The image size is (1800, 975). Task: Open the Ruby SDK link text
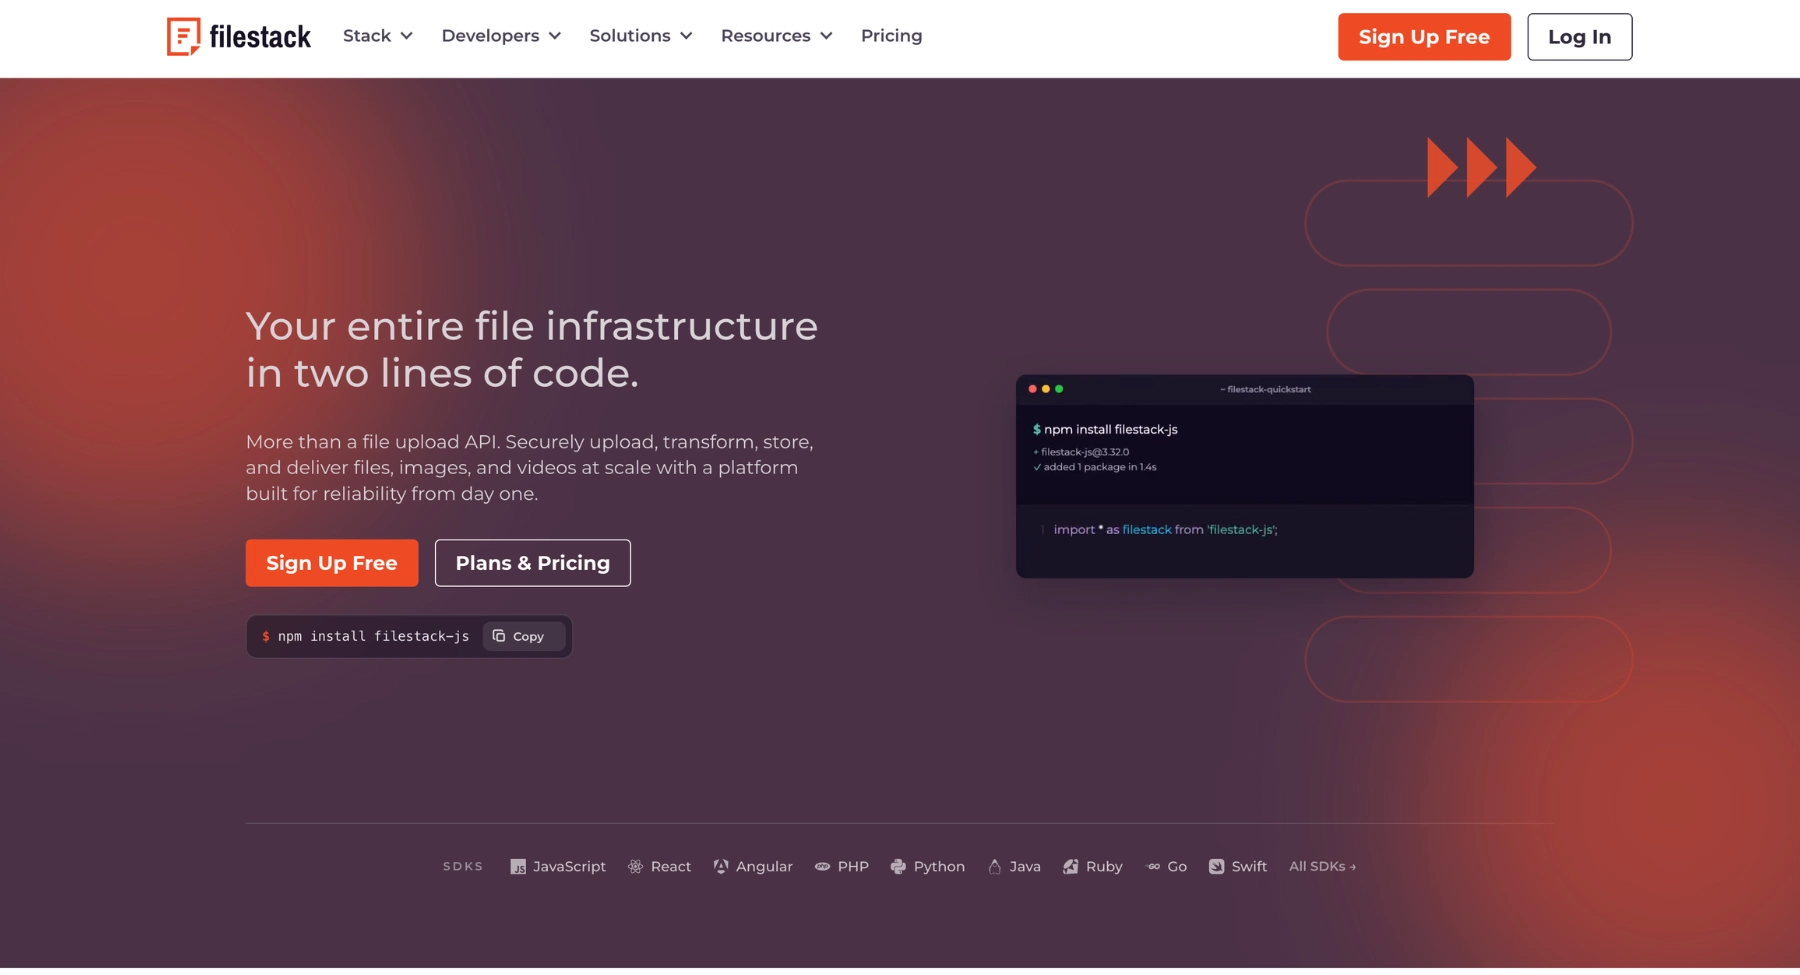[x=1104, y=867]
